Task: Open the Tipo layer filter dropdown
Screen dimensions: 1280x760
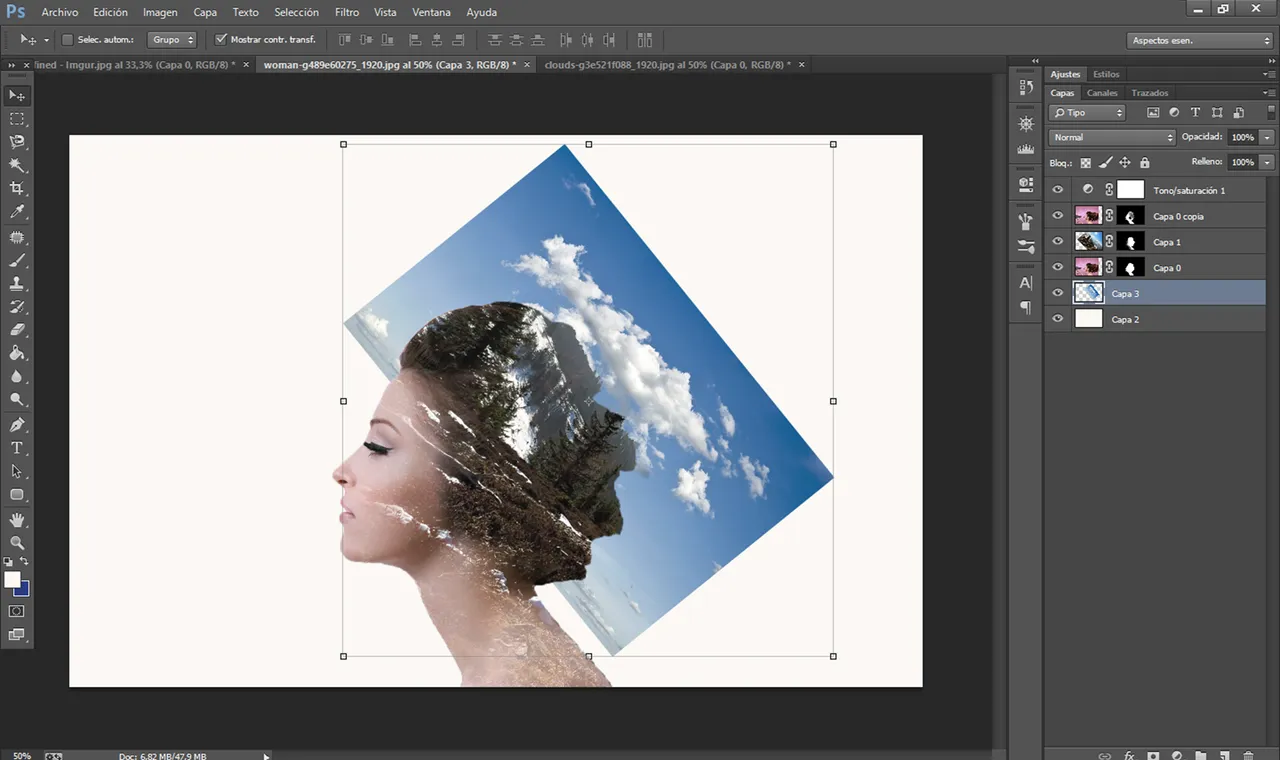Action: tap(1087, 113)
